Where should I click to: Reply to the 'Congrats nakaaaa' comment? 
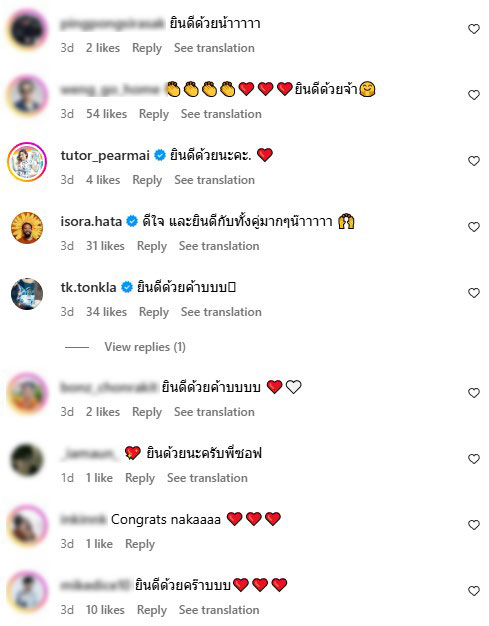[x=140, y=544]
